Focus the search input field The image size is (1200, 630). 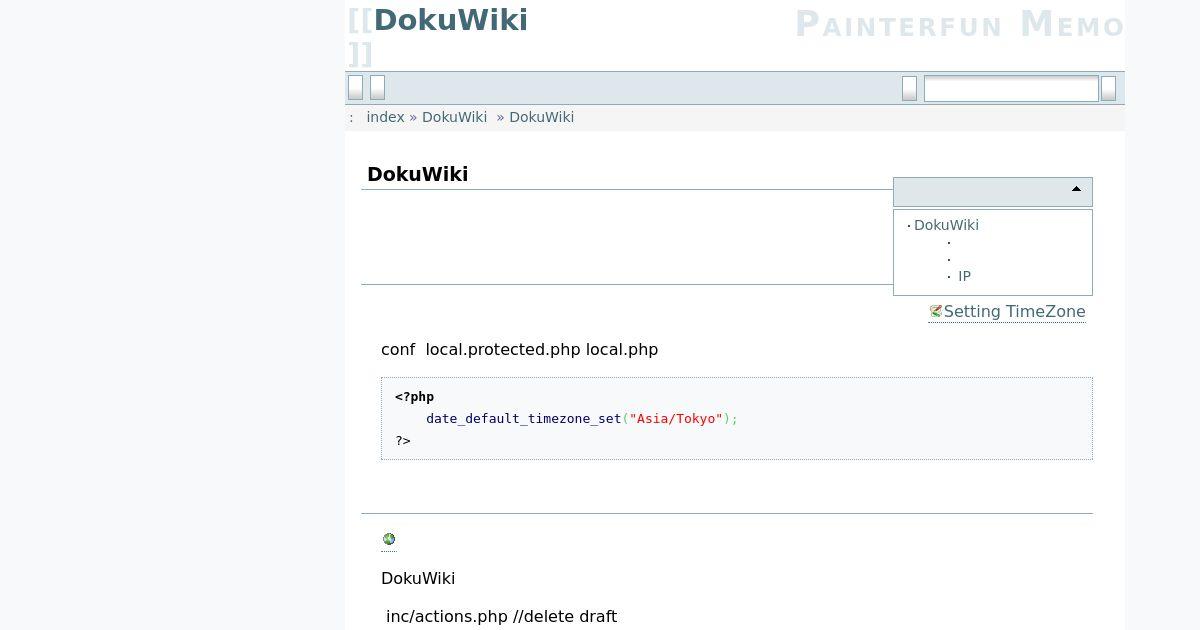pos(1011,89)
